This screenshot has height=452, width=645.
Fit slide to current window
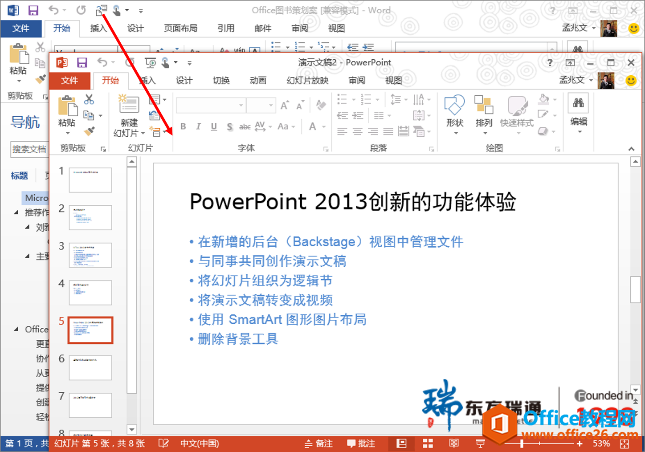coord(624,443)
